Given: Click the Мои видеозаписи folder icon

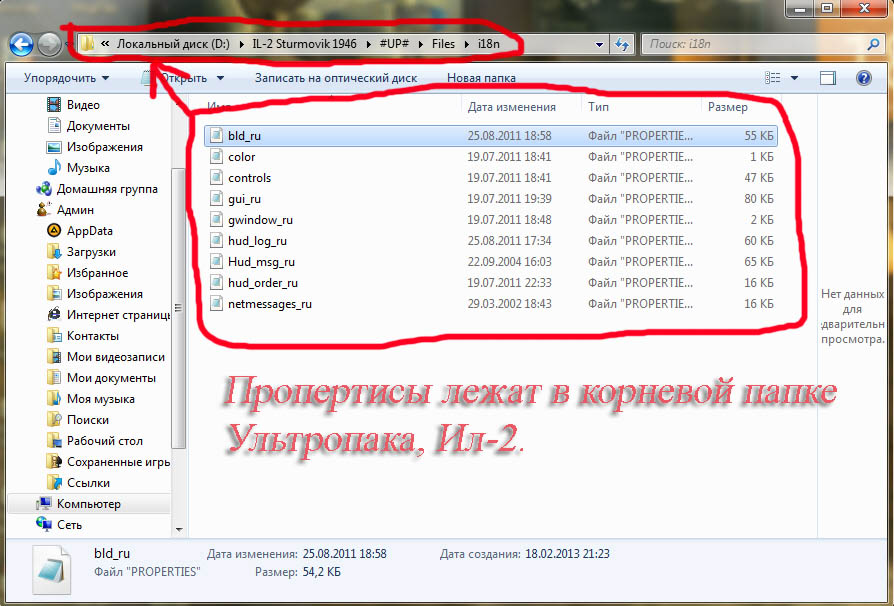Looking at the screenshot, I should (54, 357).
